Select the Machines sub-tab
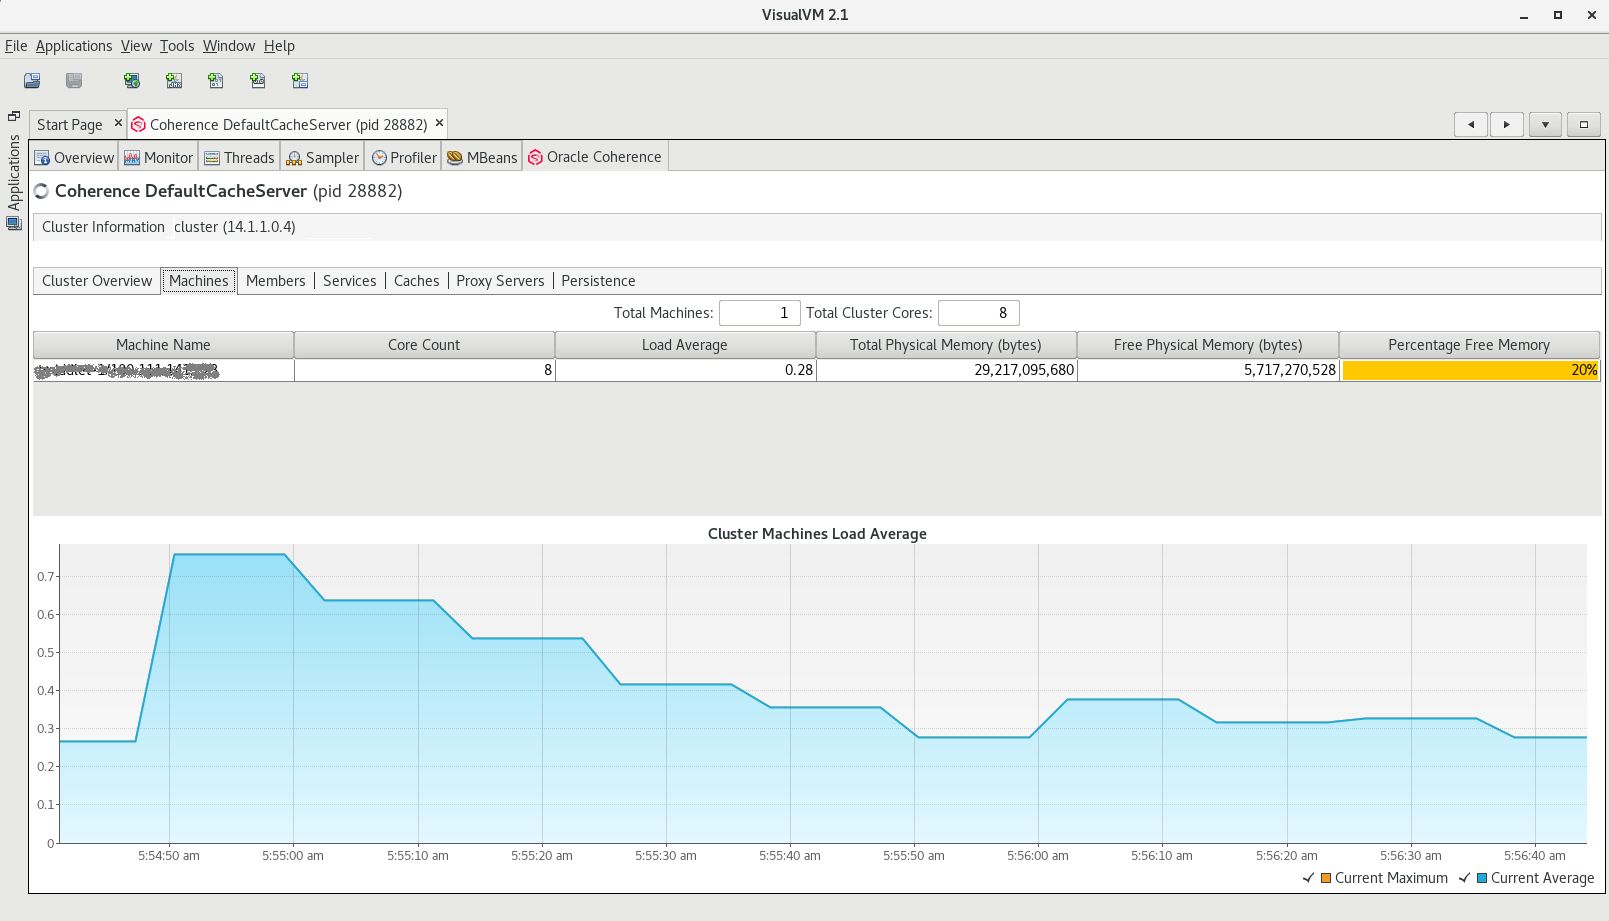This screenshot has width=1609, height=921. (x=199, y=281)
